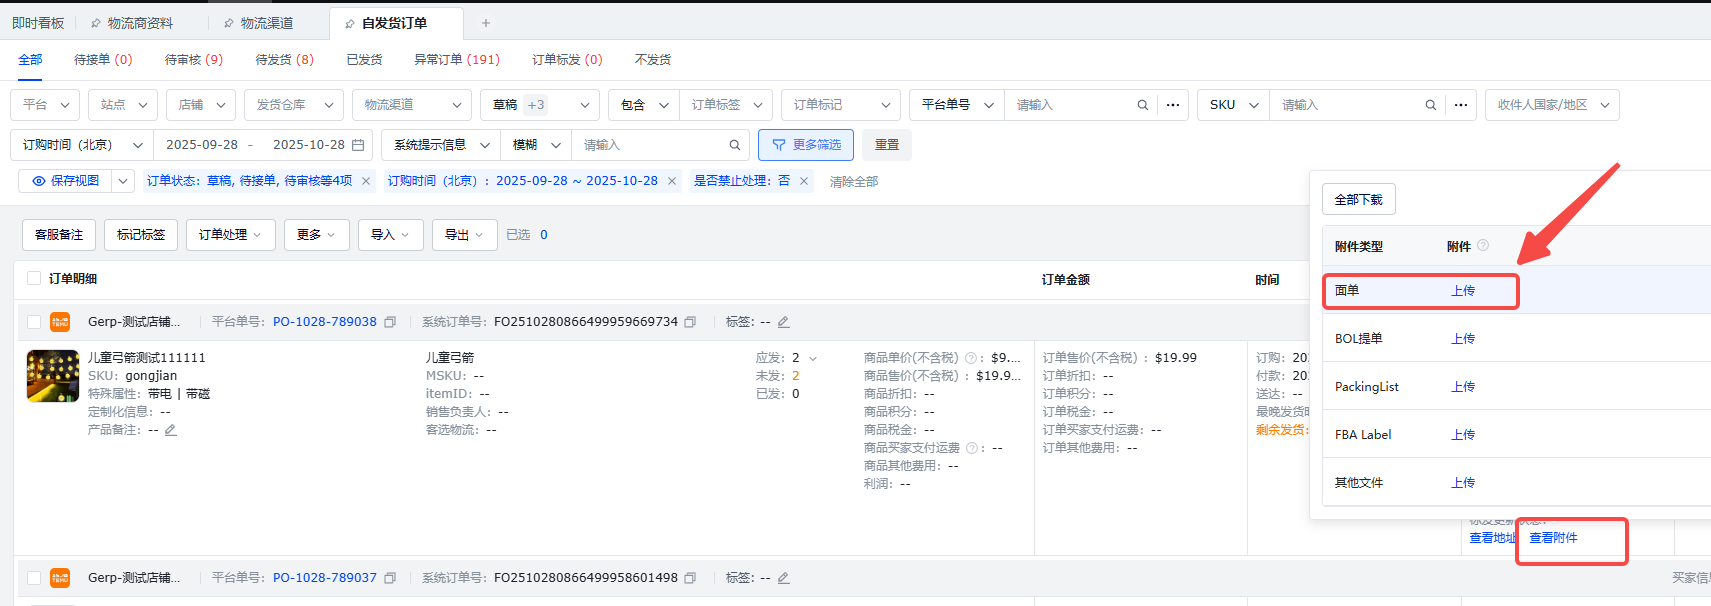Edit tags for order PO-1028-789038
1711x606 pixels.
[x=784, y=322]
